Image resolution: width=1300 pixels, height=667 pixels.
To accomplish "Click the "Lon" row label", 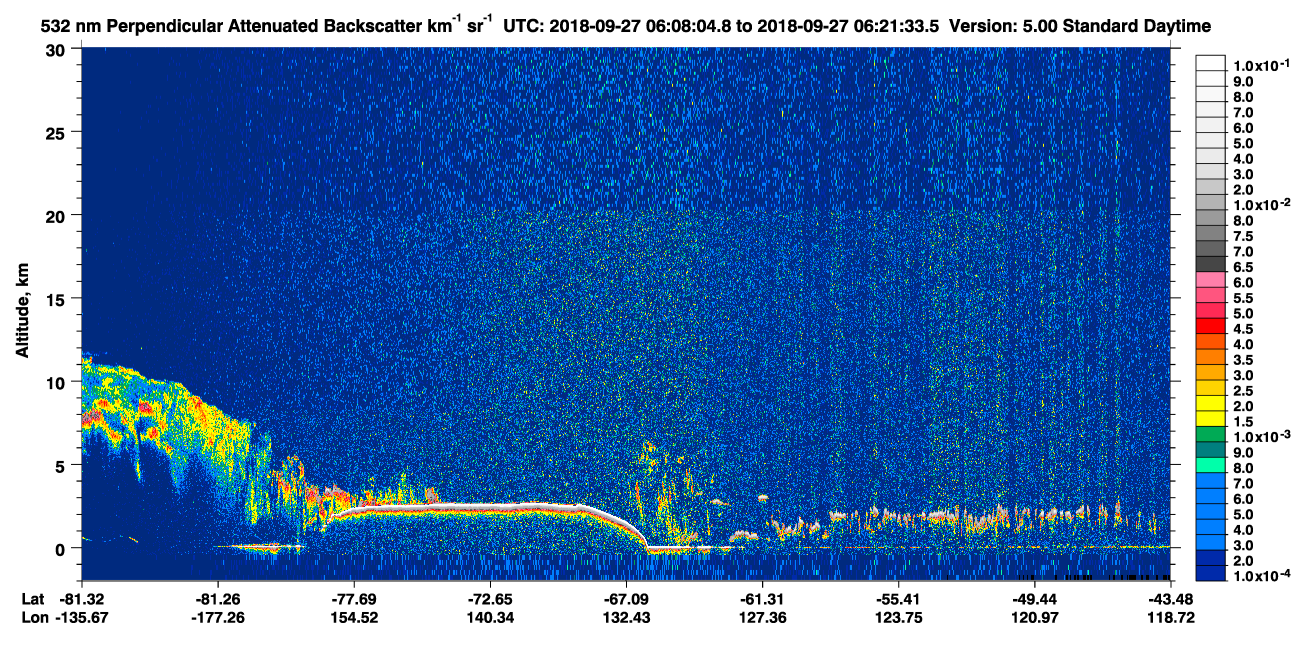I will coord(35,617).
